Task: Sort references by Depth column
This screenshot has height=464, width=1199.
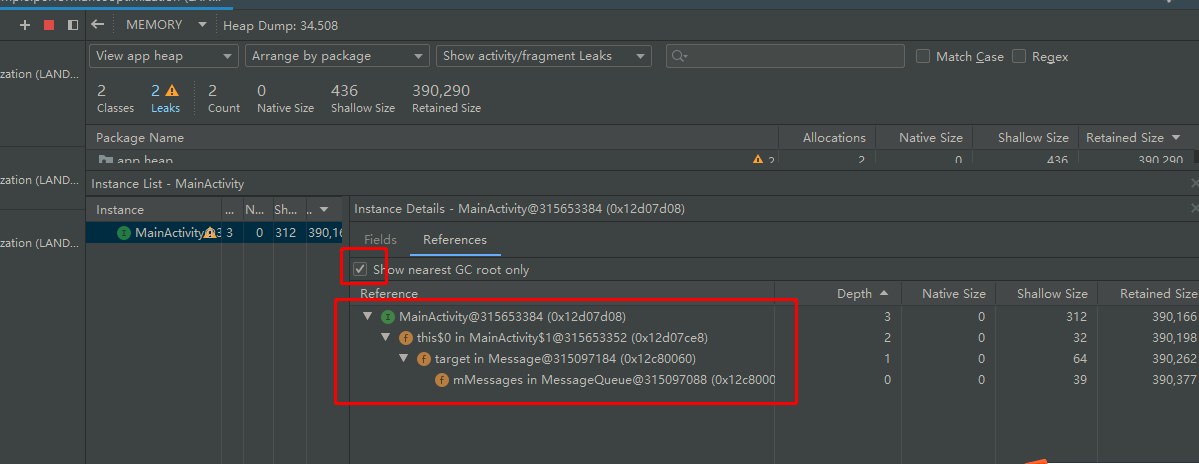Action: tap(838, 294)
